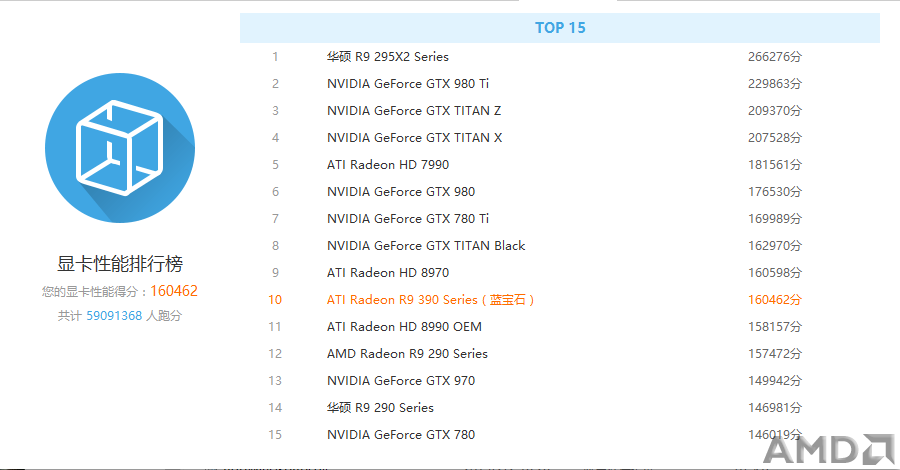Select AMD Radeon R9 290 Series entry

[x=408, y=354]
